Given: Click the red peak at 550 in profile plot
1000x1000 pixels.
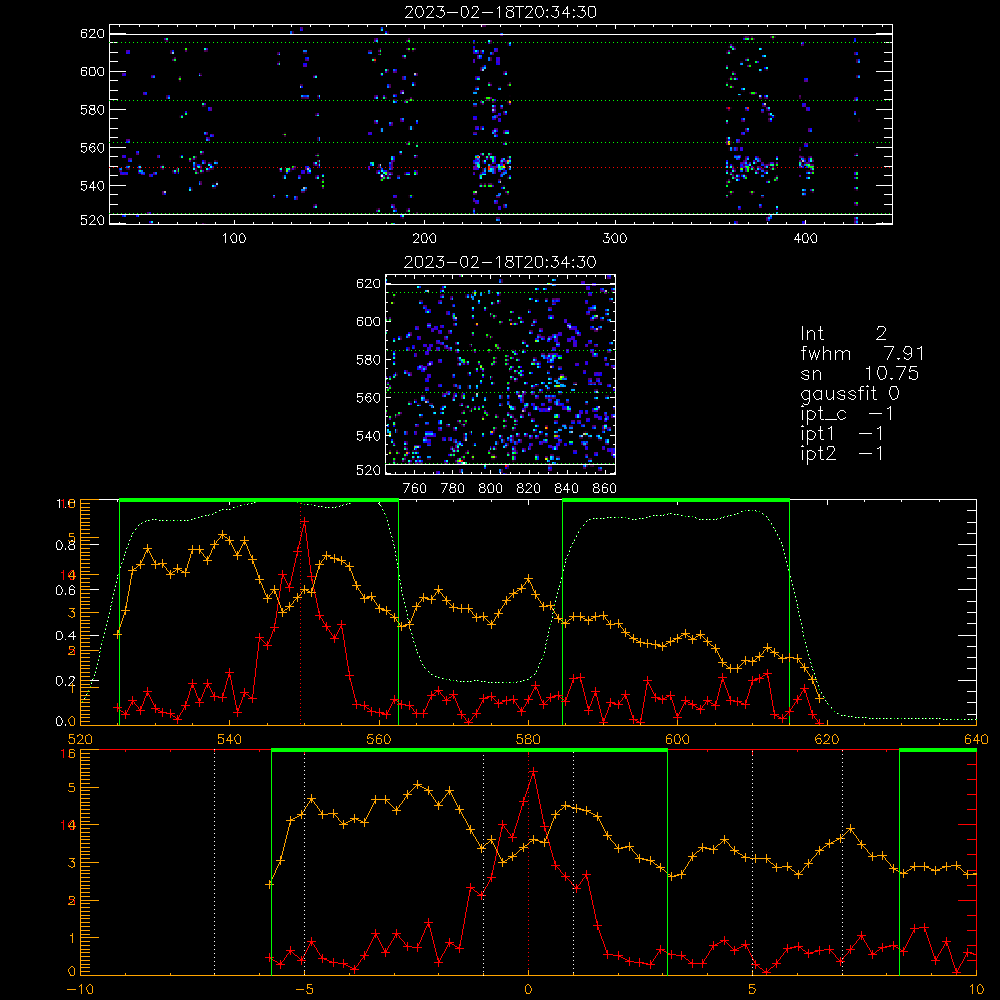Looking at the screenshot, I should coord(304,521).
